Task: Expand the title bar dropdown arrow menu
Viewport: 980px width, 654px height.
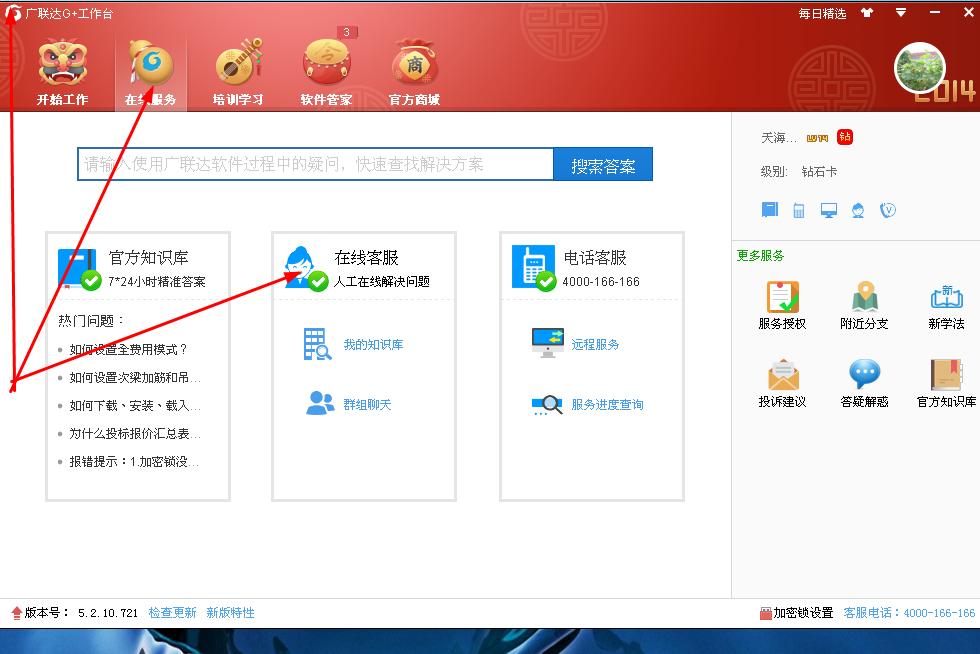Action: click(x=901, y=13)
